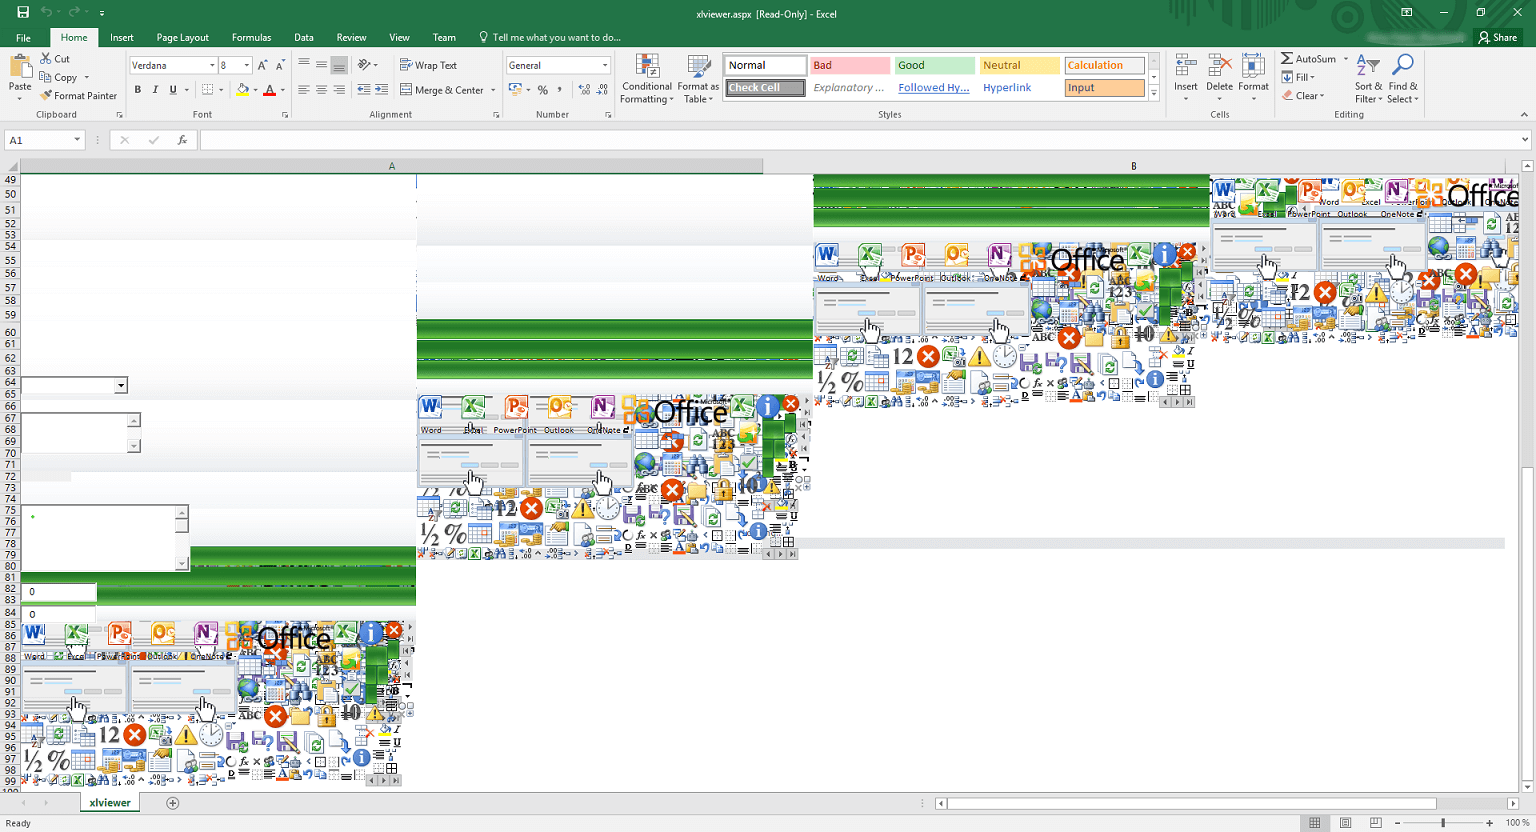Apply percent style number format
The width and height of the screenshot is (1536, 832).
click(543, 90)
